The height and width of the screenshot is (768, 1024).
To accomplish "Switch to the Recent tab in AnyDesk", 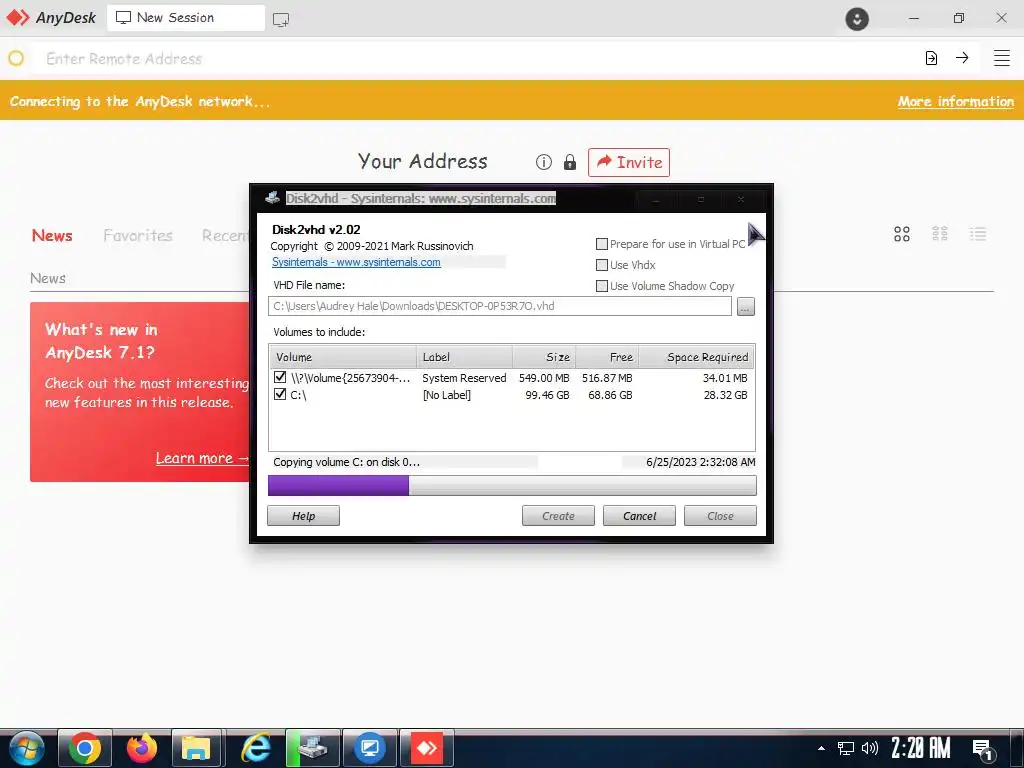I will pyautogui.click(x=225, y=236).
